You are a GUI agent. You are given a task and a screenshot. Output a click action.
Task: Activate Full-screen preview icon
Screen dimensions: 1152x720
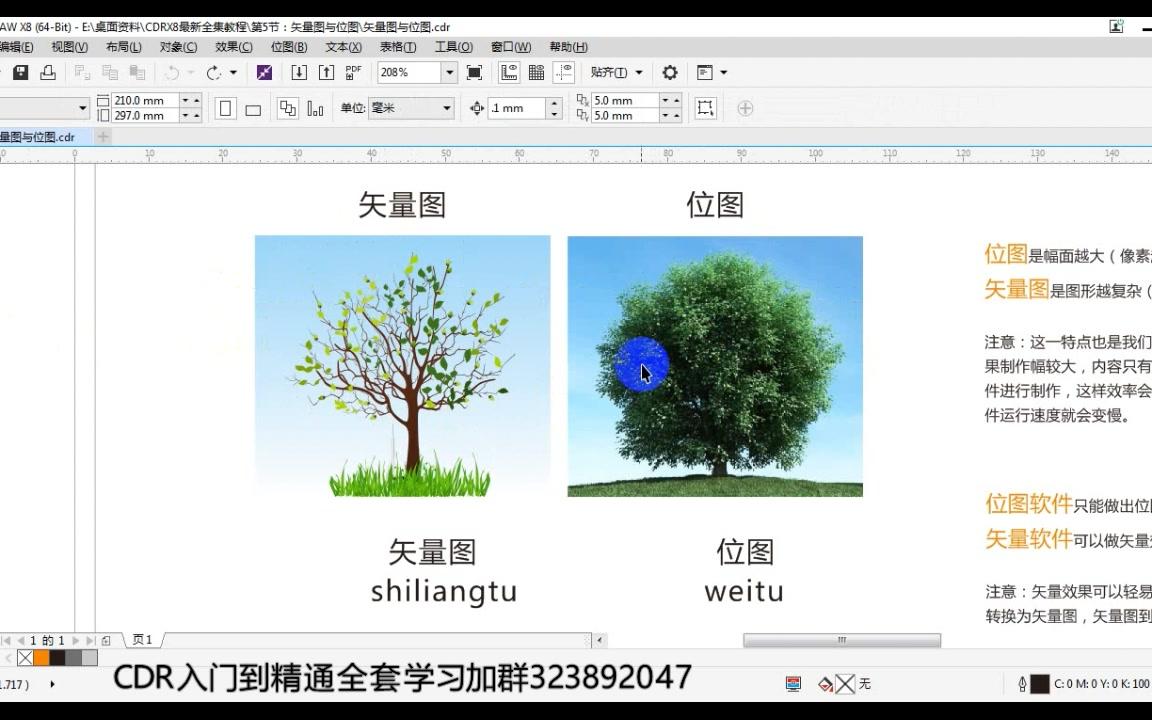pyautogui.click(x=473, y=72)
